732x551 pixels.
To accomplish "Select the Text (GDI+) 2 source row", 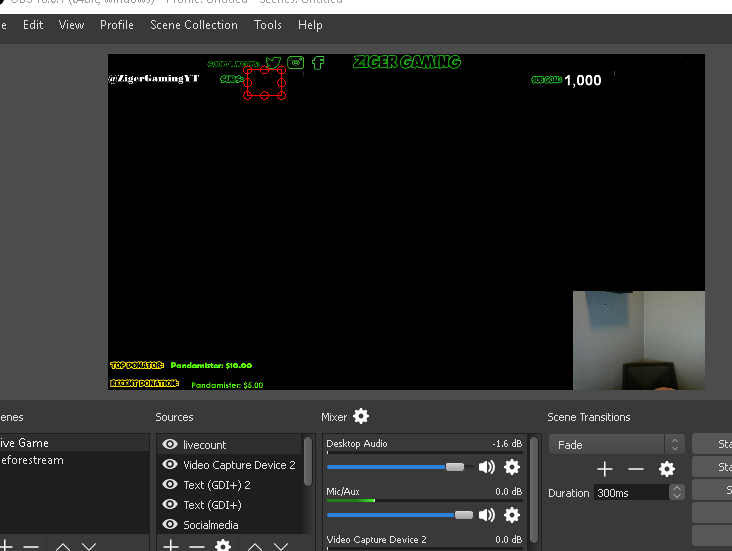I will [231, 485].
